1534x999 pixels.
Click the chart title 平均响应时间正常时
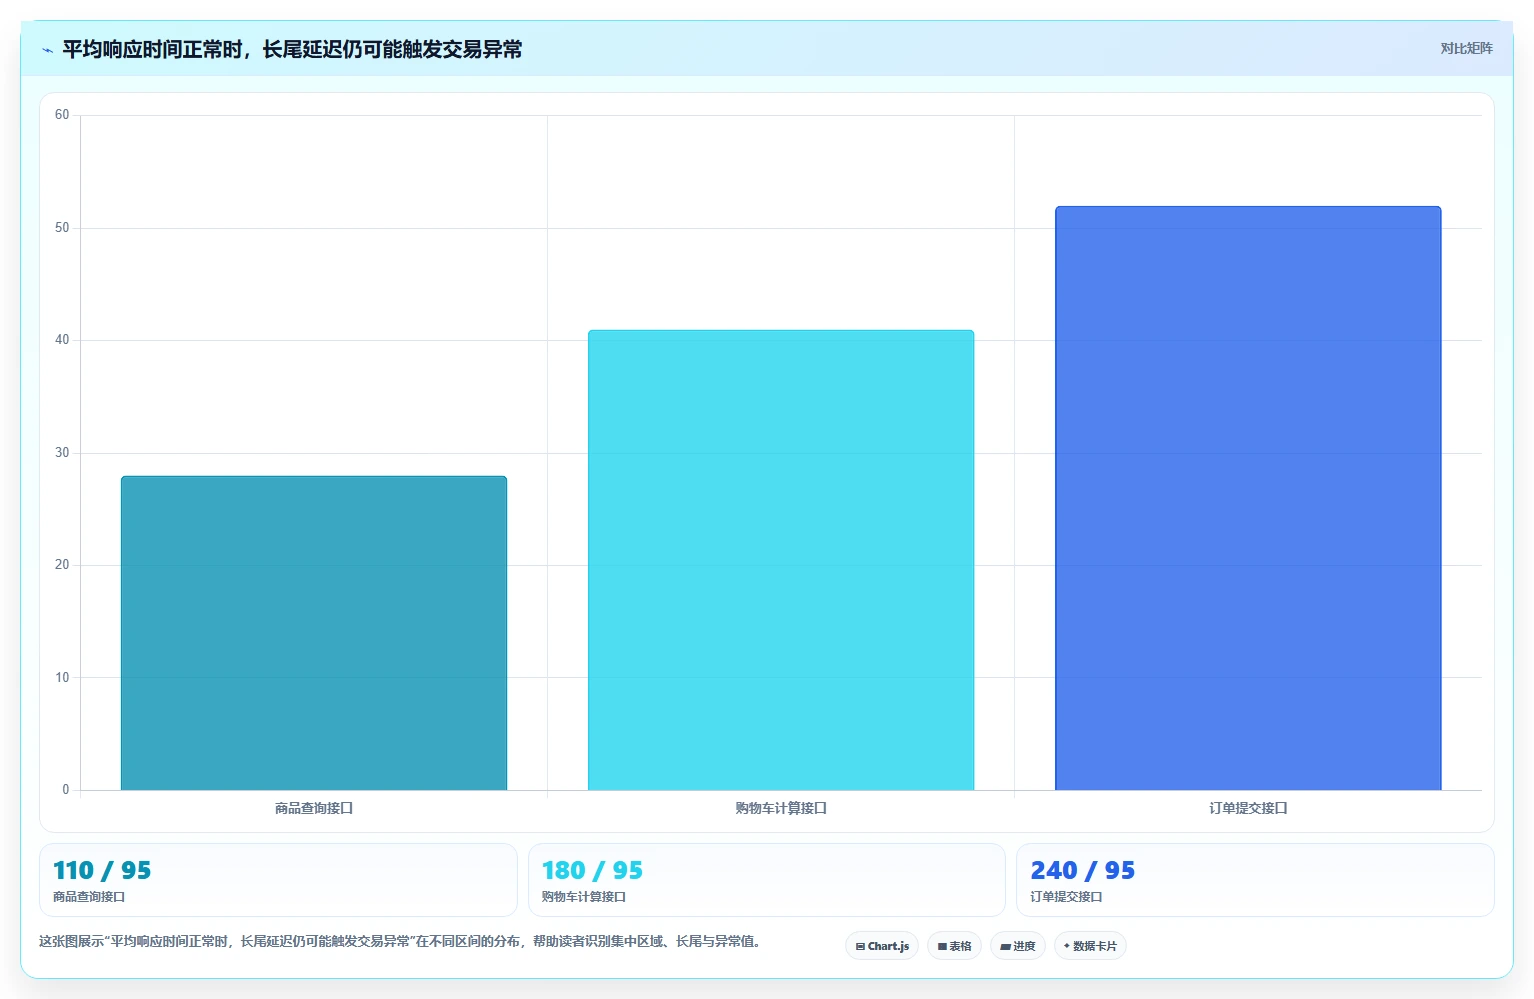(292, 50)
